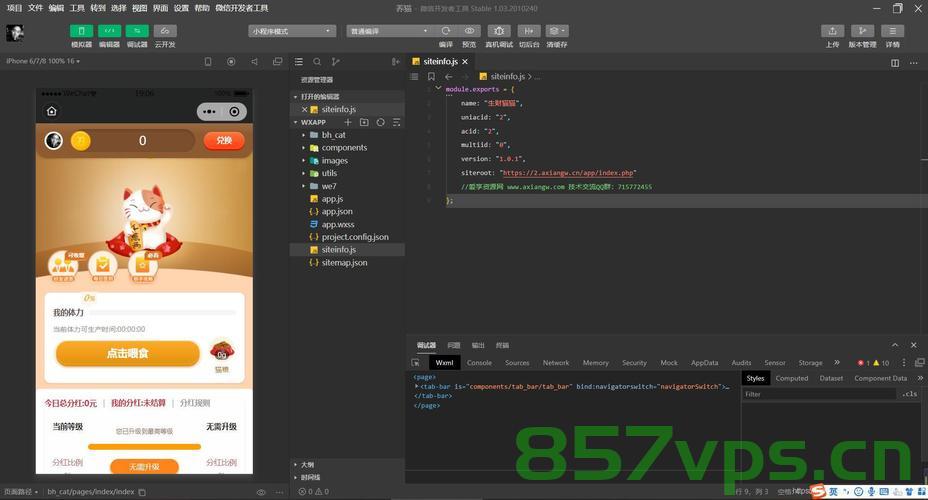This screenshot has height=500, width=928.
Task: Click the 兑换 exchange button in simulator
Action: click(224, 140)
